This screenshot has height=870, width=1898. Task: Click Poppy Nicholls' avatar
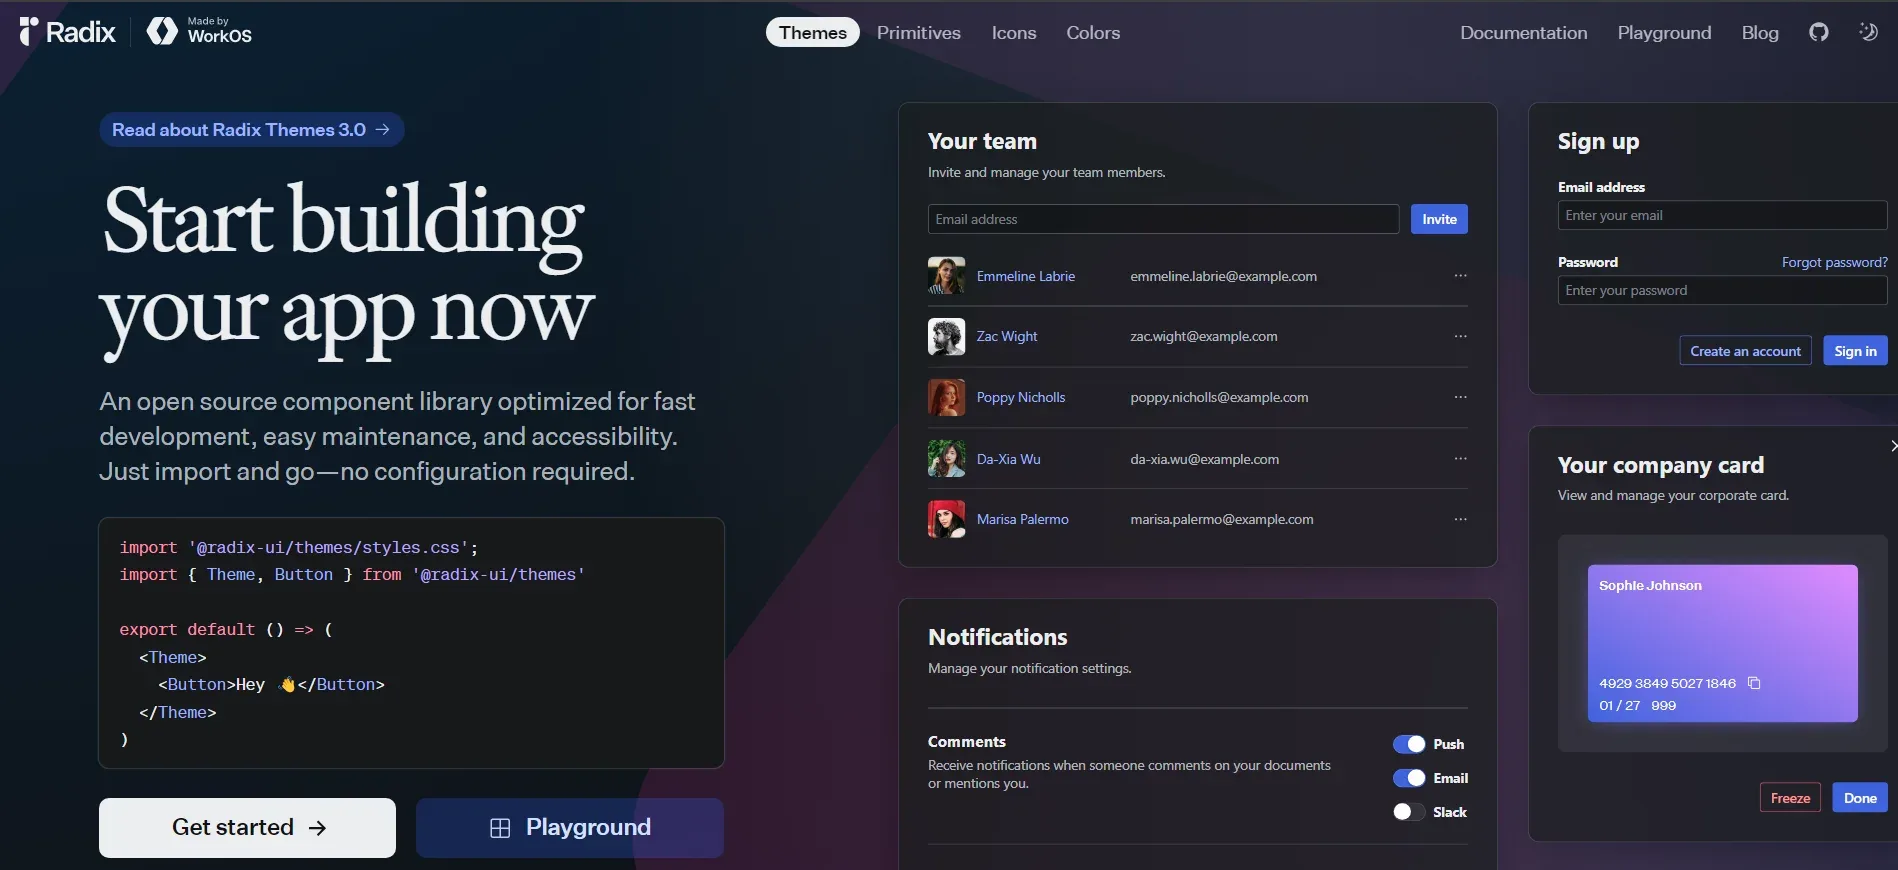coord(946,397)
